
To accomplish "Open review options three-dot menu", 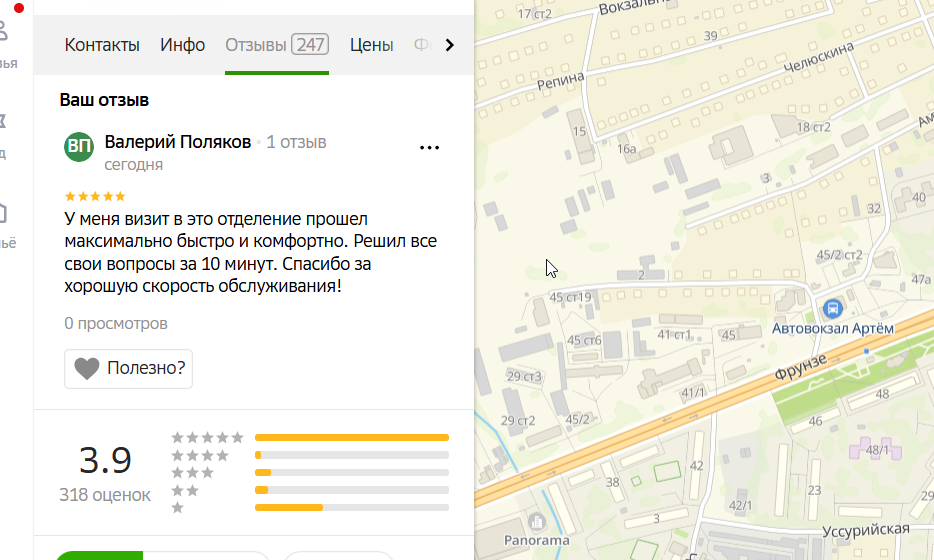I will 429,148.
